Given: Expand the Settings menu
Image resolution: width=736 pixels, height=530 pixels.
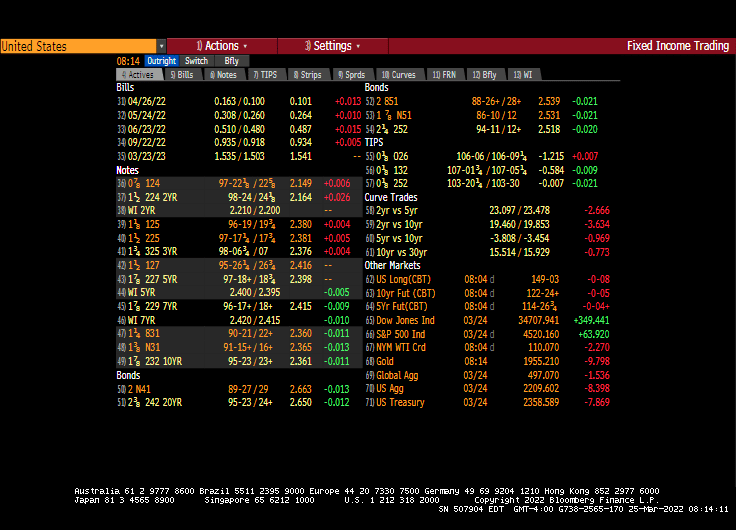Looking at the screenshot, I should (x=333, y=46).
